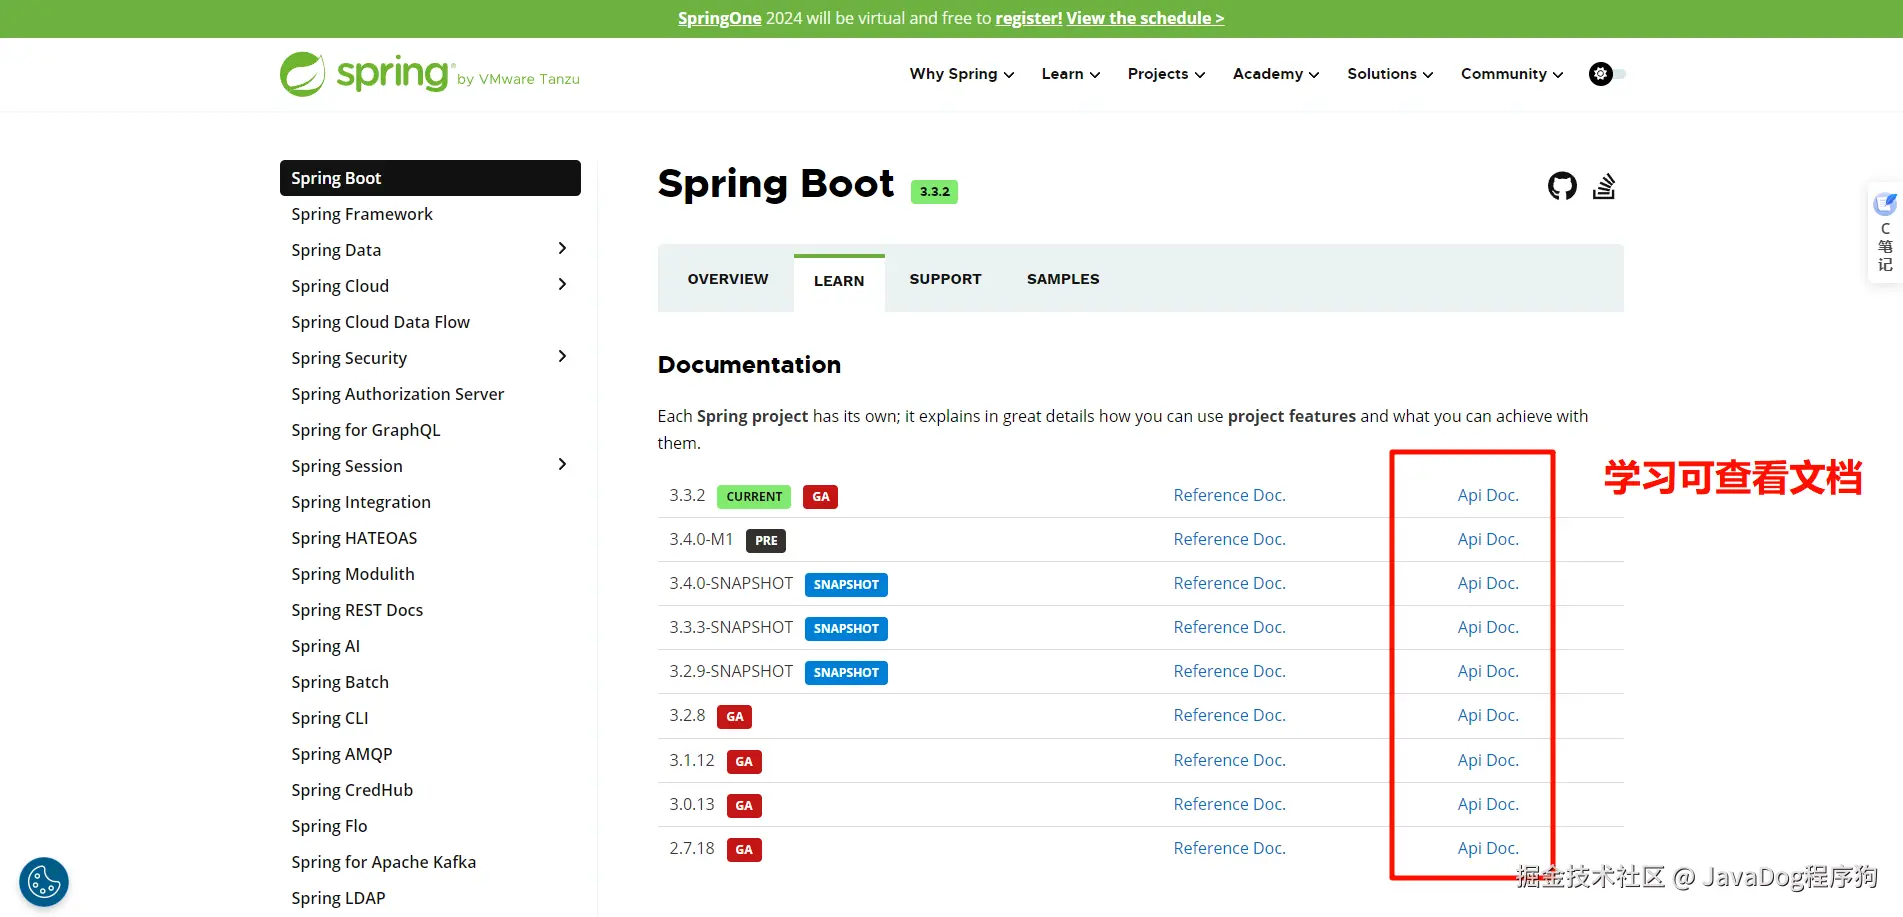Image resolution: width=1903 pixels, height=917 pixels.
Task: Open Api Doc. for version 3.1.12
Action: (x=1488, y=760)
